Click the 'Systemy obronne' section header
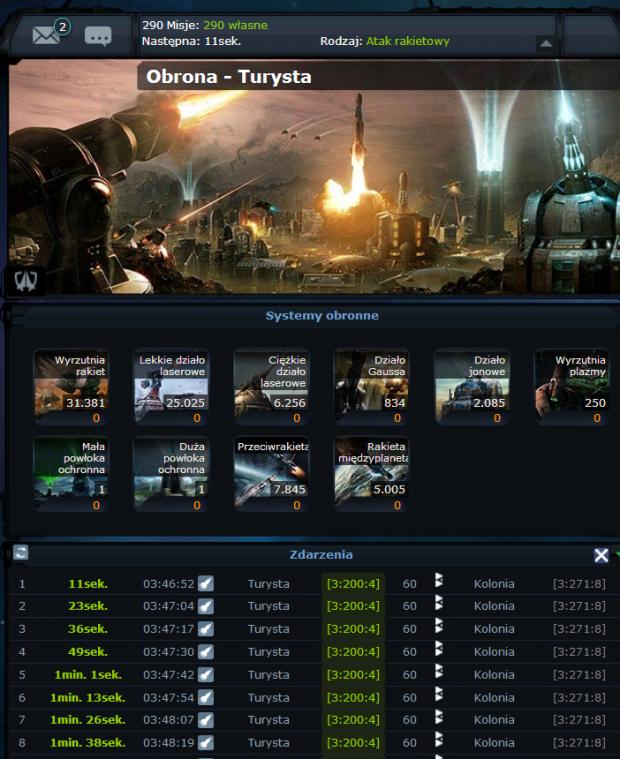Screen dimensions: 620x759 (x=322, y=316)
